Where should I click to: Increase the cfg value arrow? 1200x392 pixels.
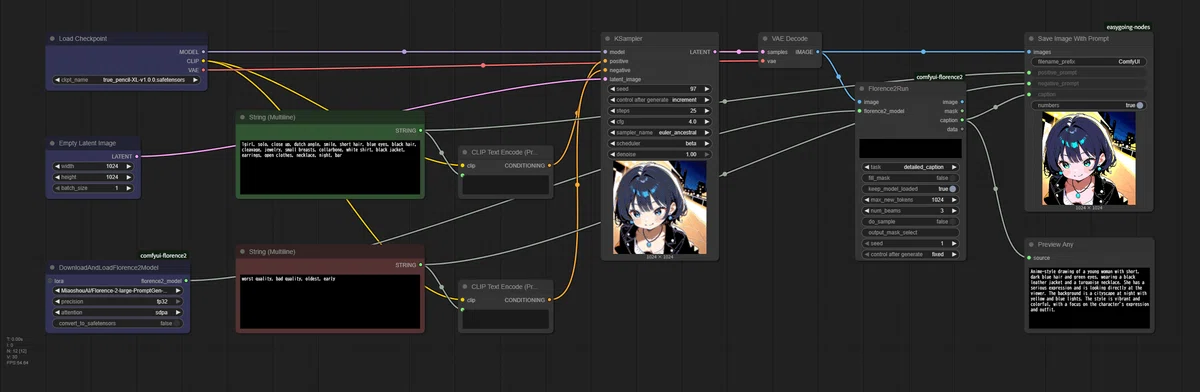click(707, 121)
